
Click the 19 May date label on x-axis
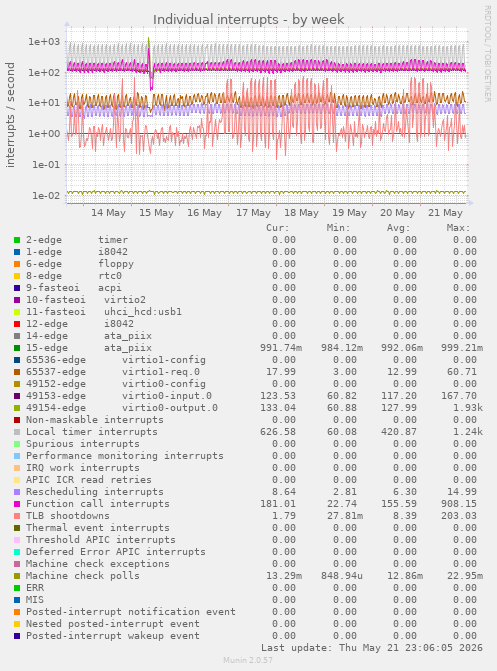click(349, 213)
